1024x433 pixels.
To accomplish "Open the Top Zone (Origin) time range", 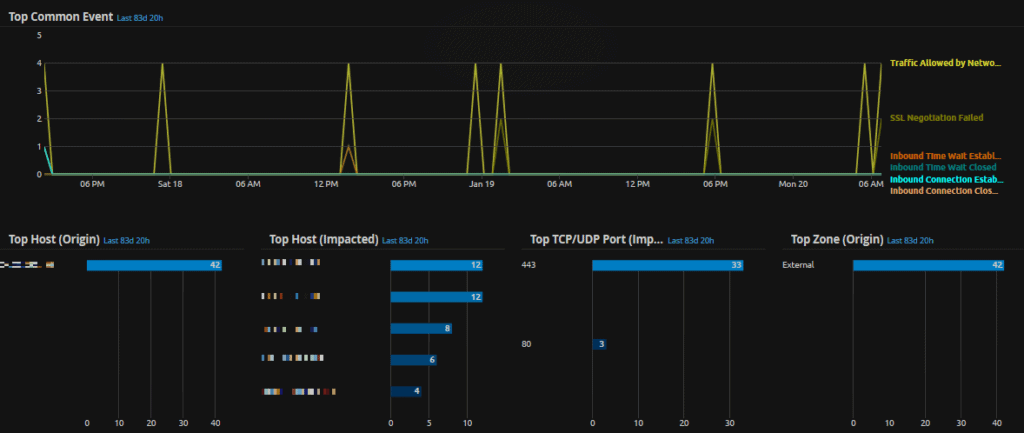I will [911, 241].
